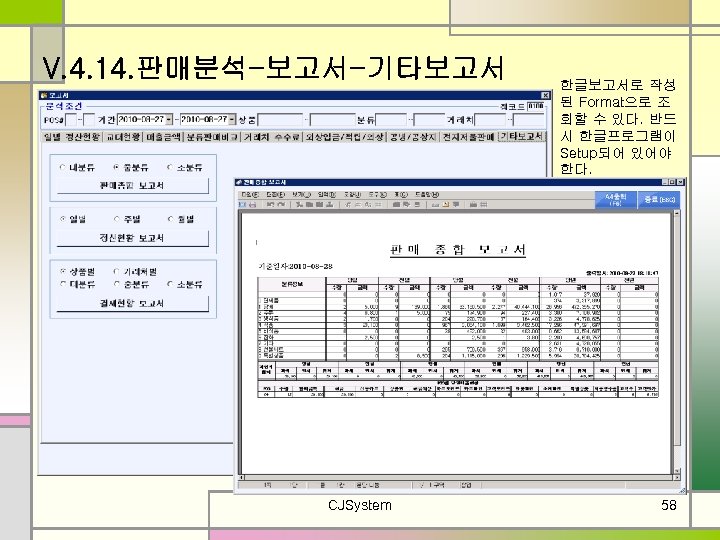Click the report viewer scroll-down arrow
The image size is (720, 540).
(676, 471)
